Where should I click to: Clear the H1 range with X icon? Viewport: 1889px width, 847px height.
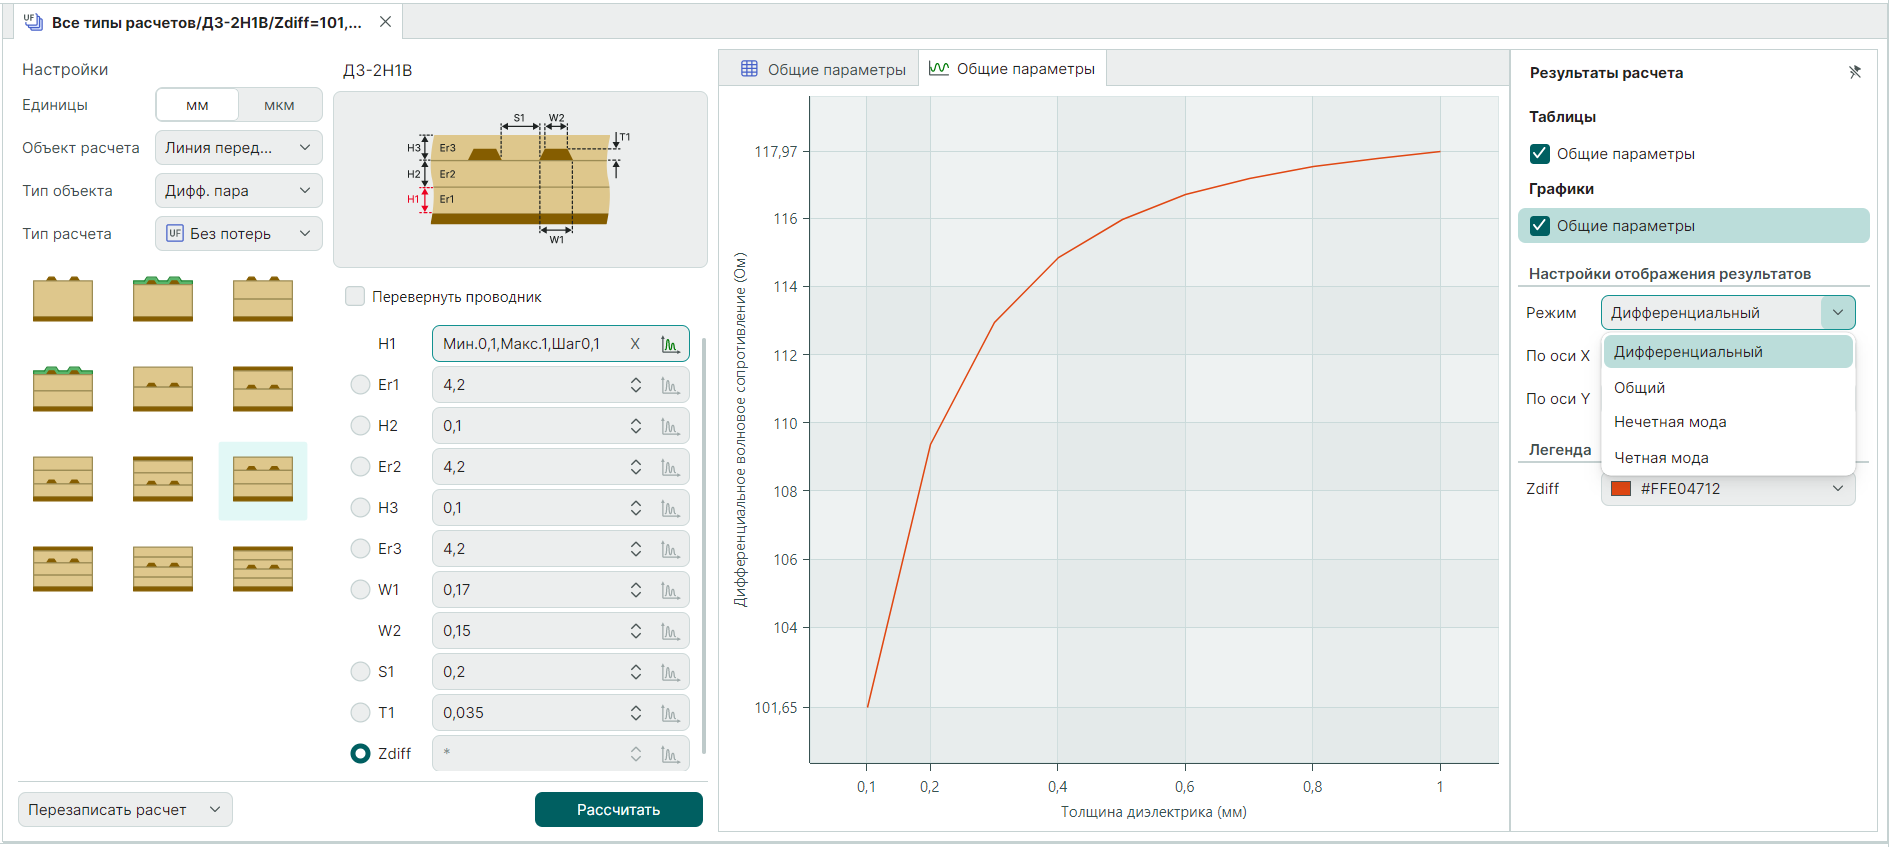[635, 344]
